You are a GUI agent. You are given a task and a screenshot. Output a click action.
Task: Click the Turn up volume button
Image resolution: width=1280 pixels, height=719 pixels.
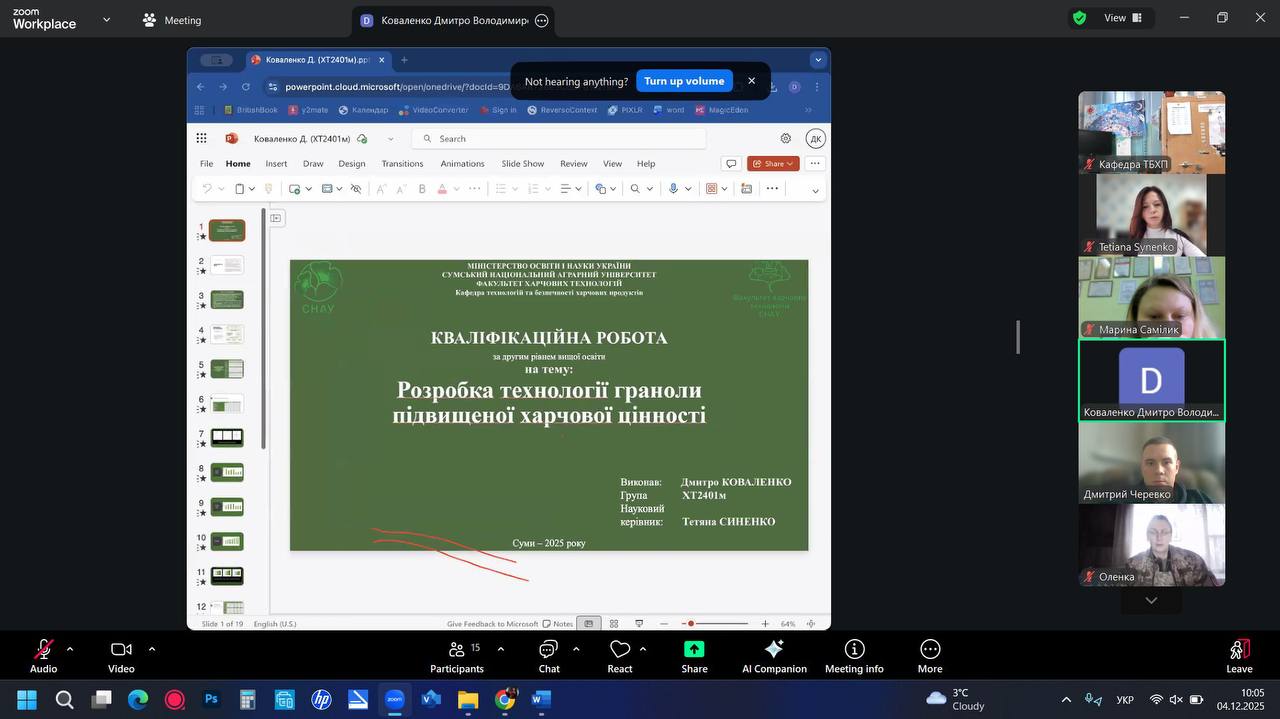click(684, 81)
